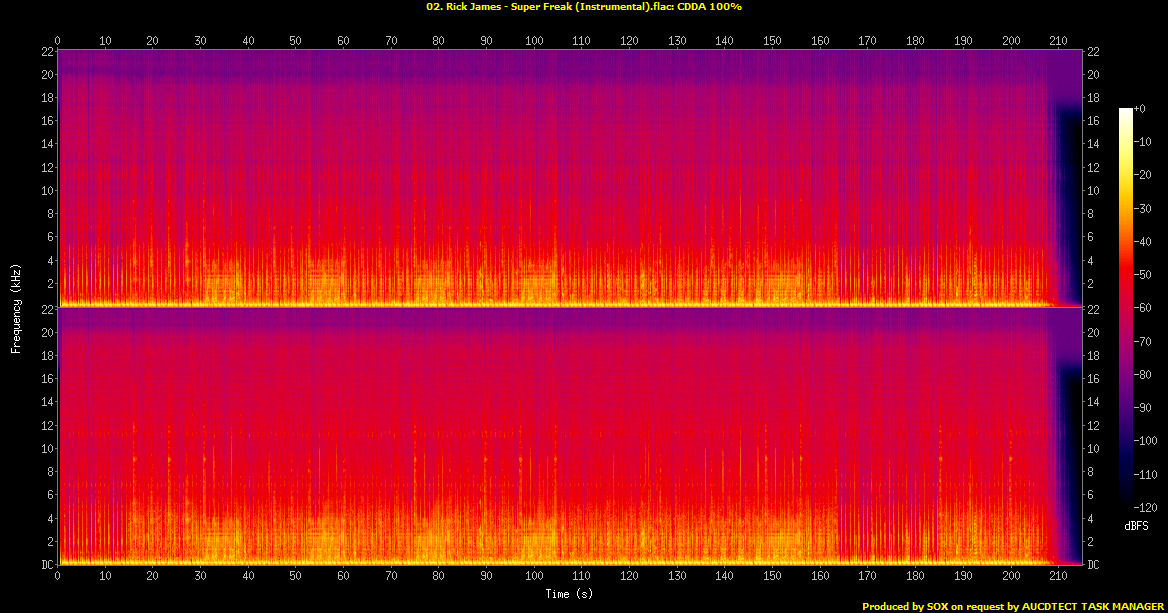Click the "50" tick on top time axis
The width and height of the screenshot is (1168, 613).
pos(296,41)
